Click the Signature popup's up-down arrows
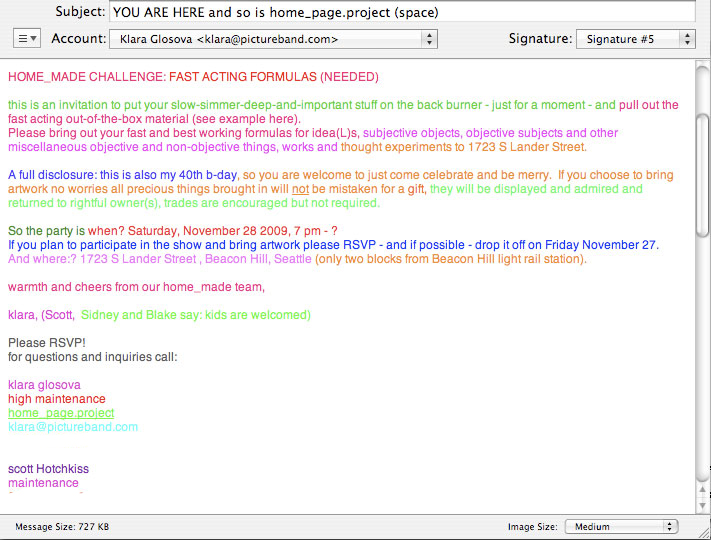Screen dimensions: 711x540 (x=686, y=39)
